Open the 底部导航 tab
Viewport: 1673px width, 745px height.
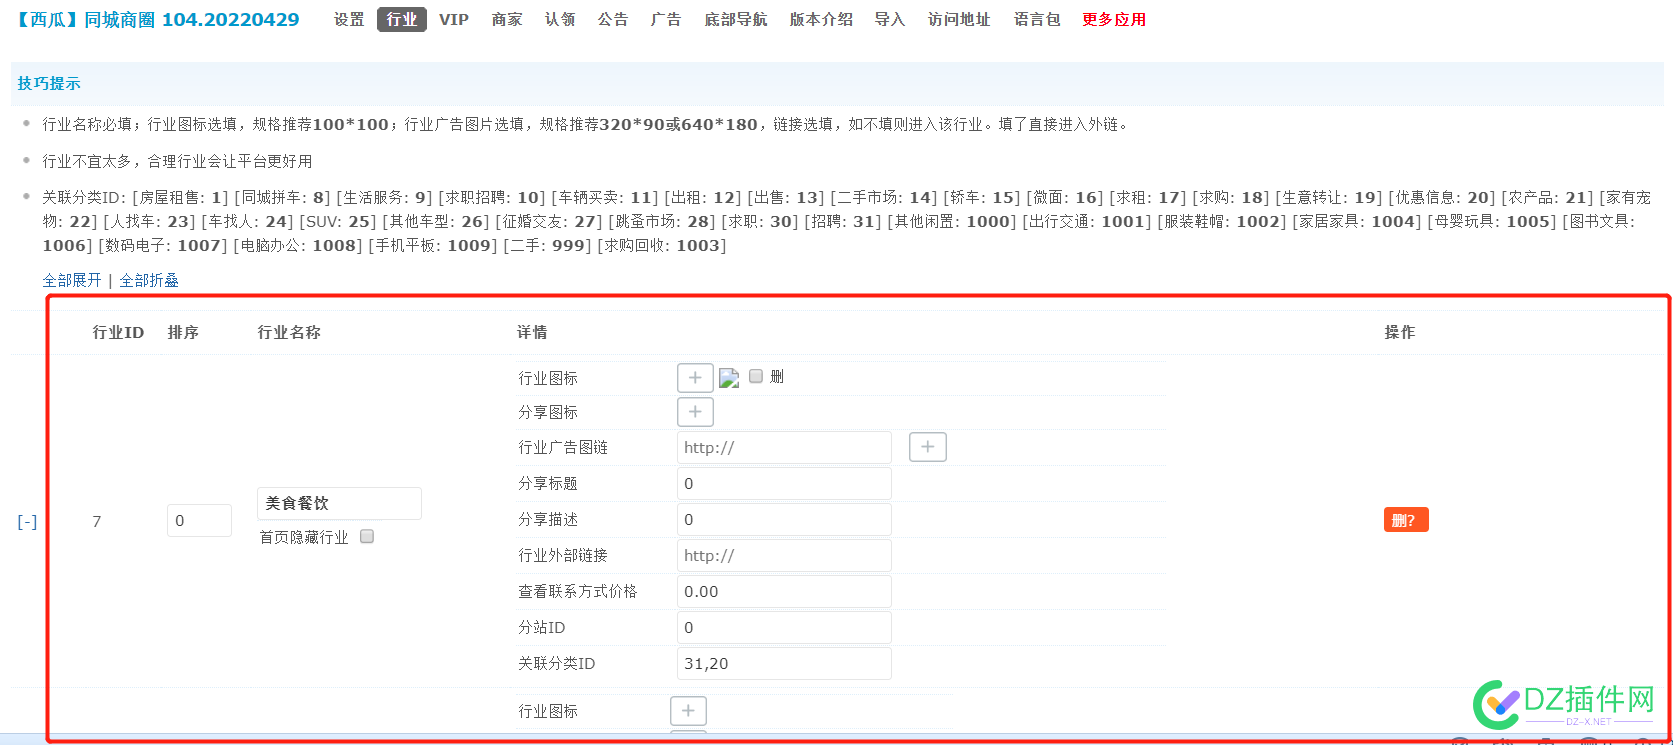[736, 19]
